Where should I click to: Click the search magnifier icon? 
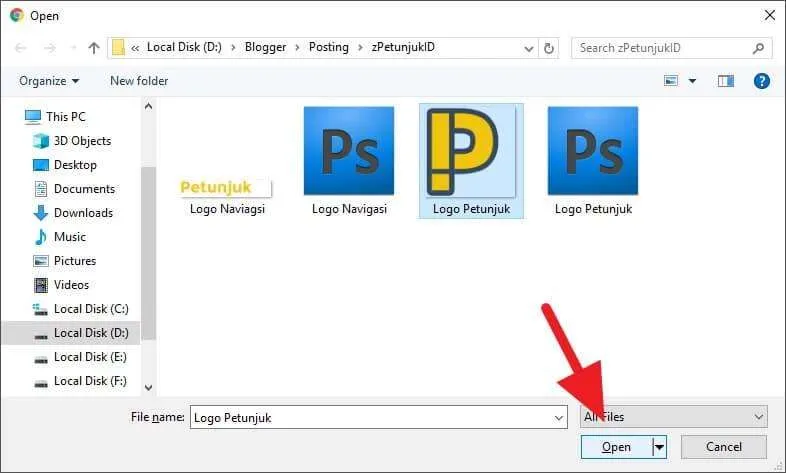pyautogui.click(x=758, y=48)
